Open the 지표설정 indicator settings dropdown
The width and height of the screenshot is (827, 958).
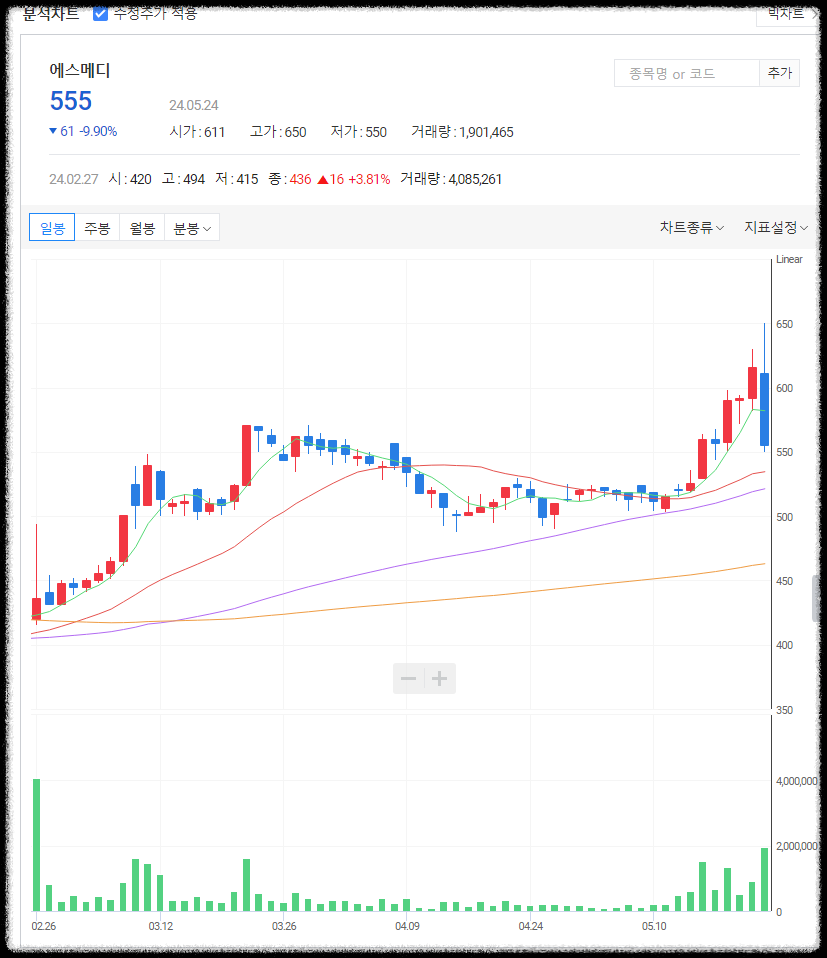tap(776, 227)
